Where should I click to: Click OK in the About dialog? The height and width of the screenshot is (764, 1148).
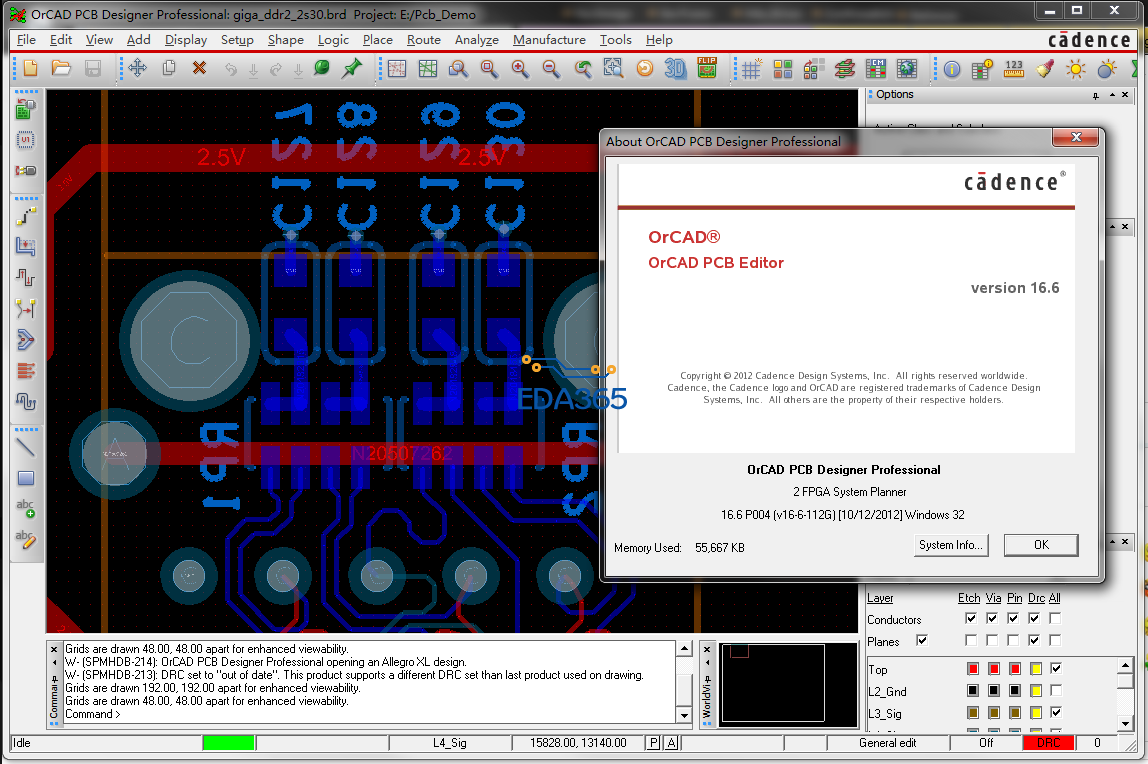coord(1041,545)
